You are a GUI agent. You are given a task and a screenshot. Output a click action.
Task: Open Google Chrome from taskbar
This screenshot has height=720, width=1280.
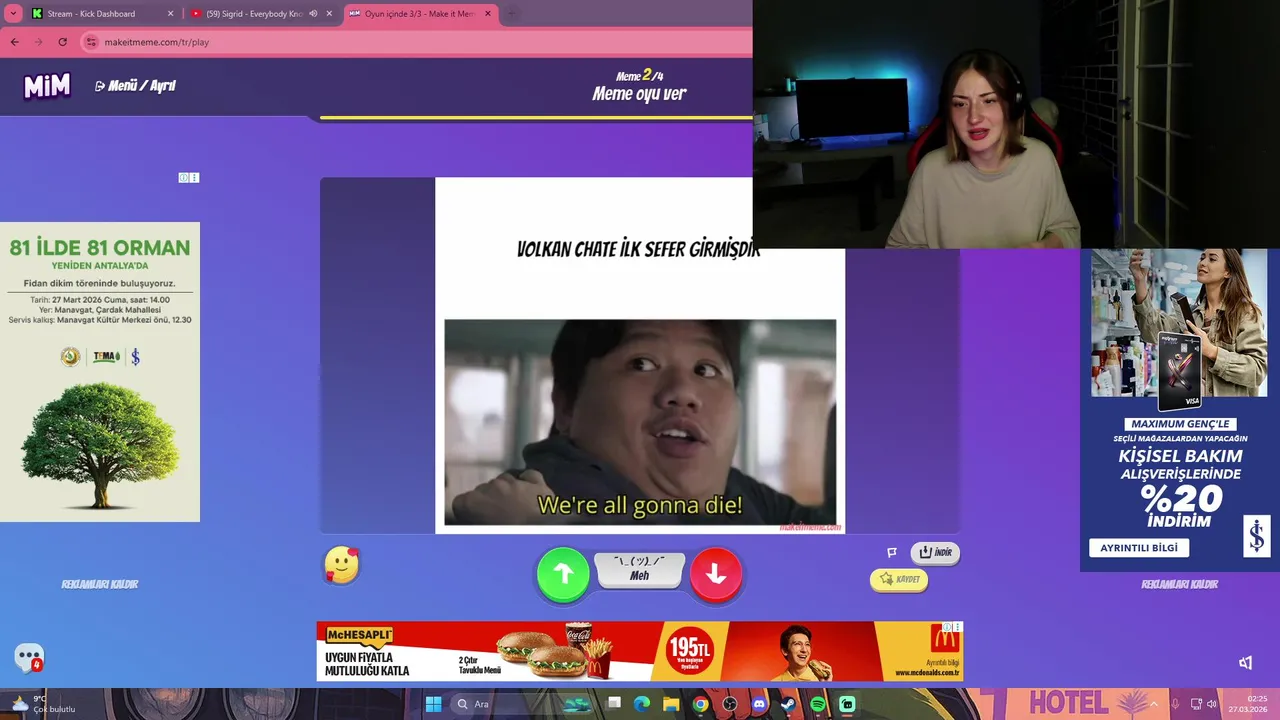700,704
